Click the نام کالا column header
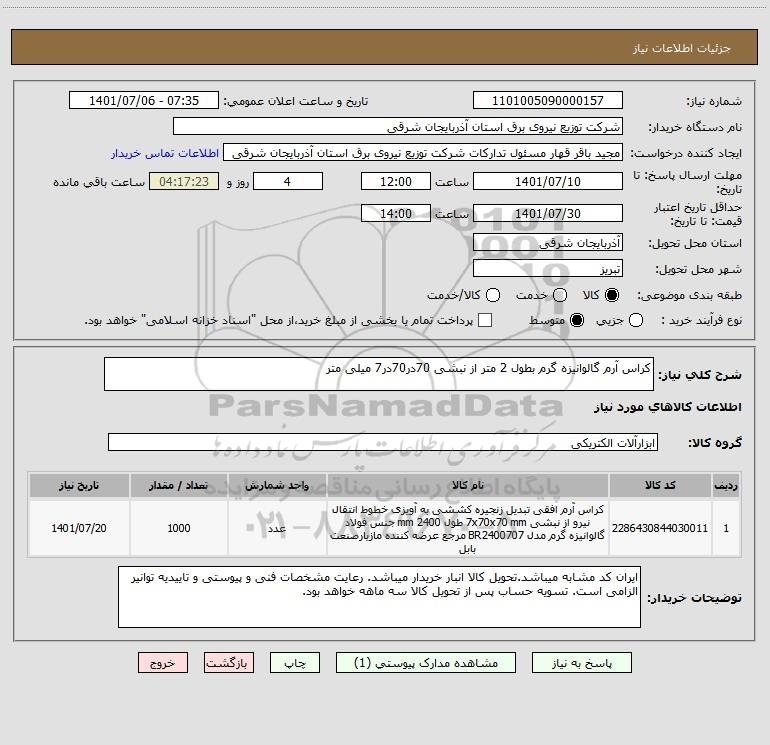The image size is (770, 745). (x=468, y=485)
